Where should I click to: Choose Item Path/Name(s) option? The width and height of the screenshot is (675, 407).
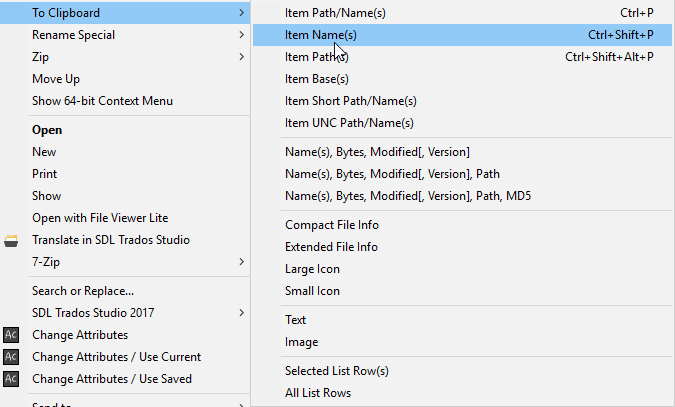point(335,13)
